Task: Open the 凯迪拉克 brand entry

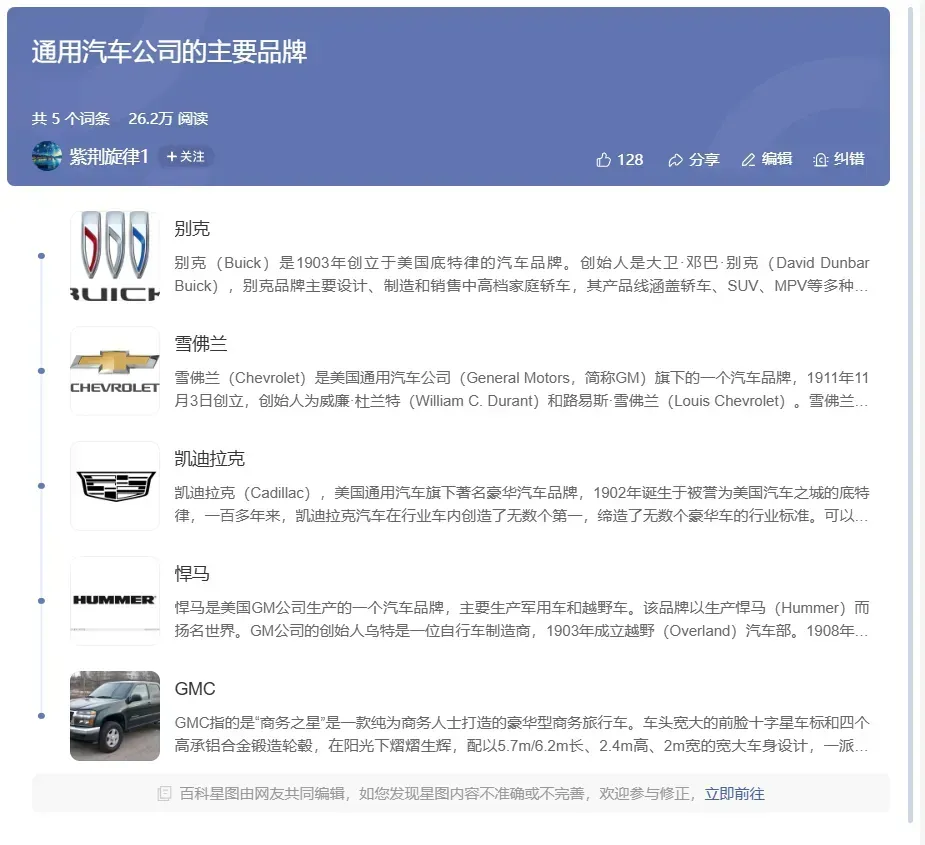Action: point(208,458)
